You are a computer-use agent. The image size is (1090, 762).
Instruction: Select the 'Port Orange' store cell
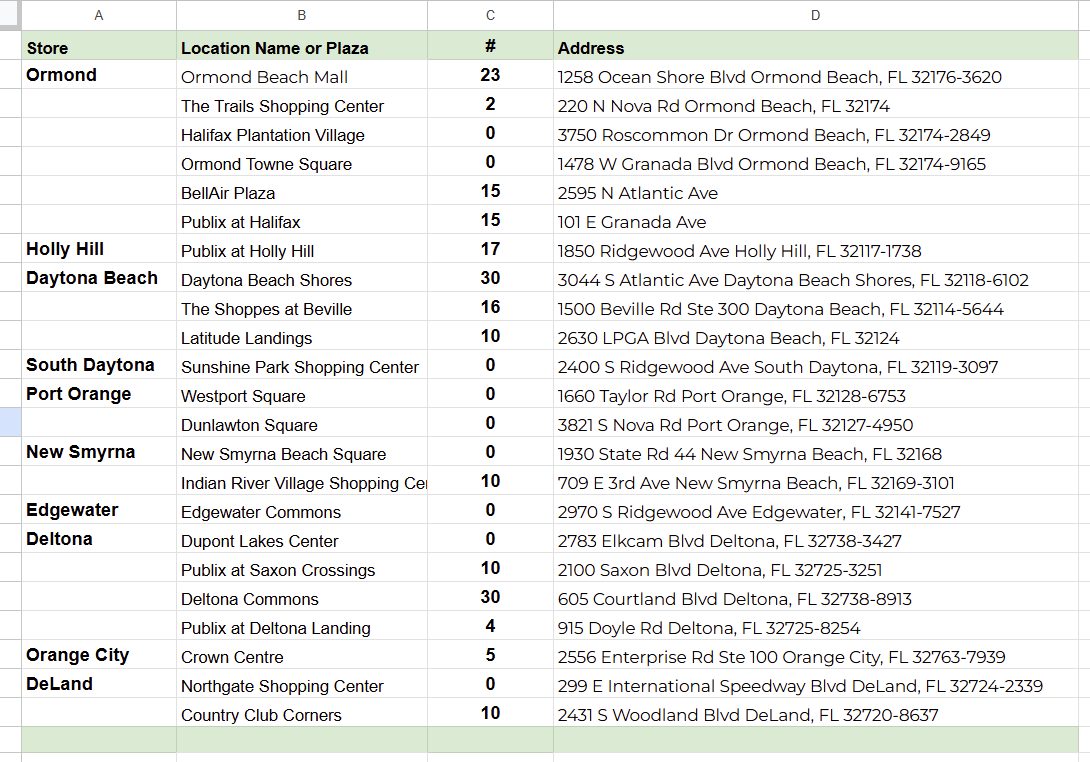(99, 394)
